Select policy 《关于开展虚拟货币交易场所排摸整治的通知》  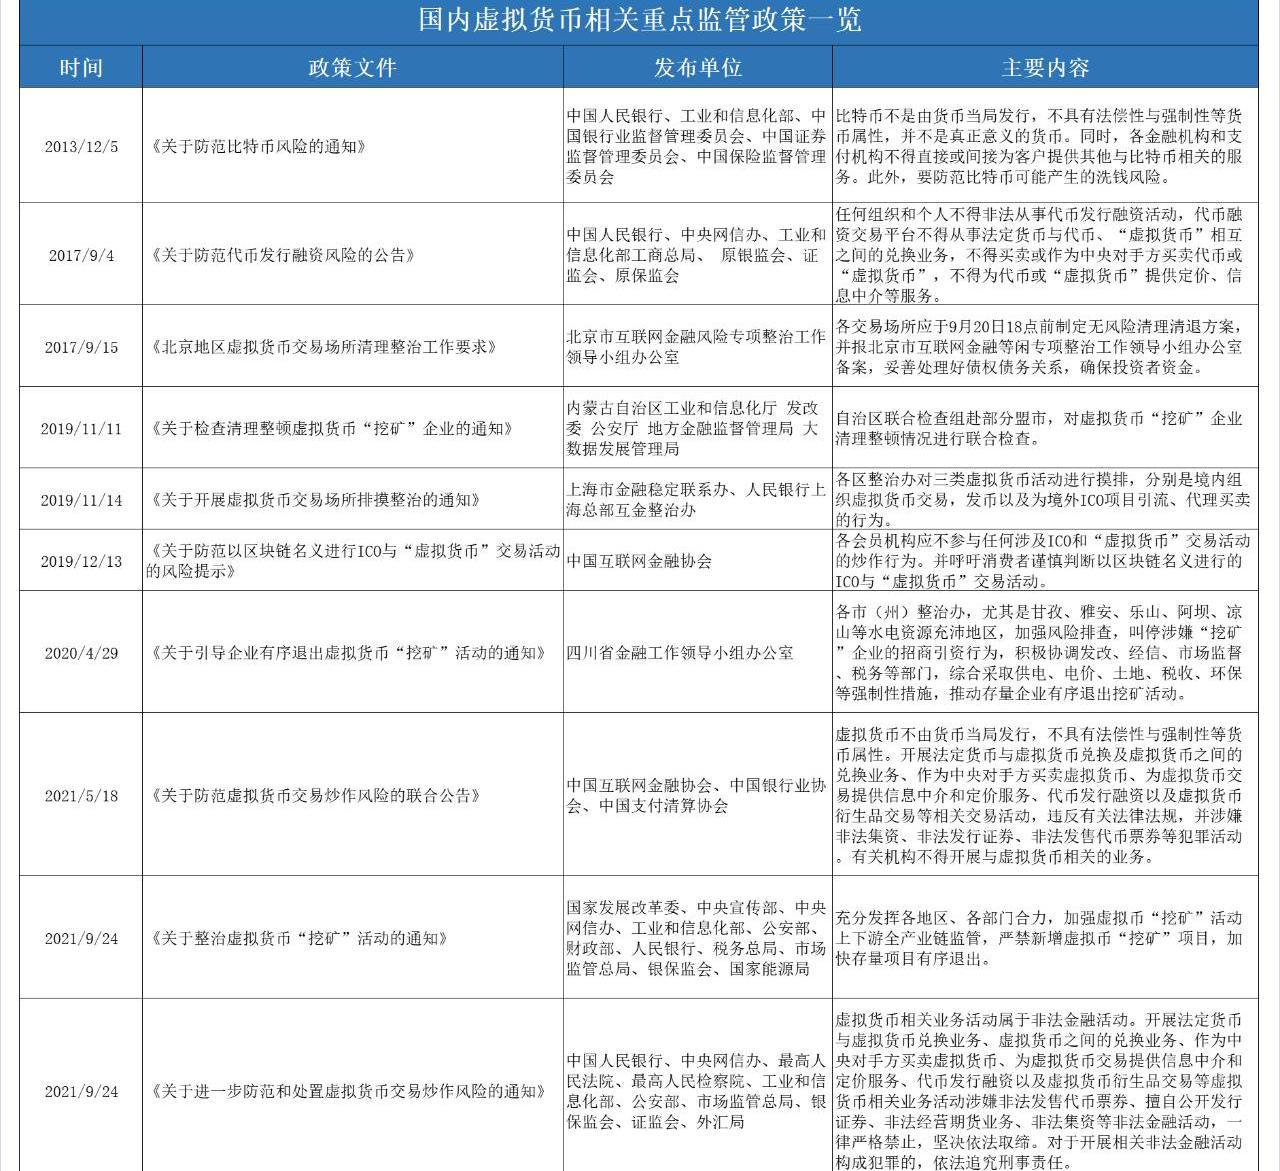[x=316, y=500]
